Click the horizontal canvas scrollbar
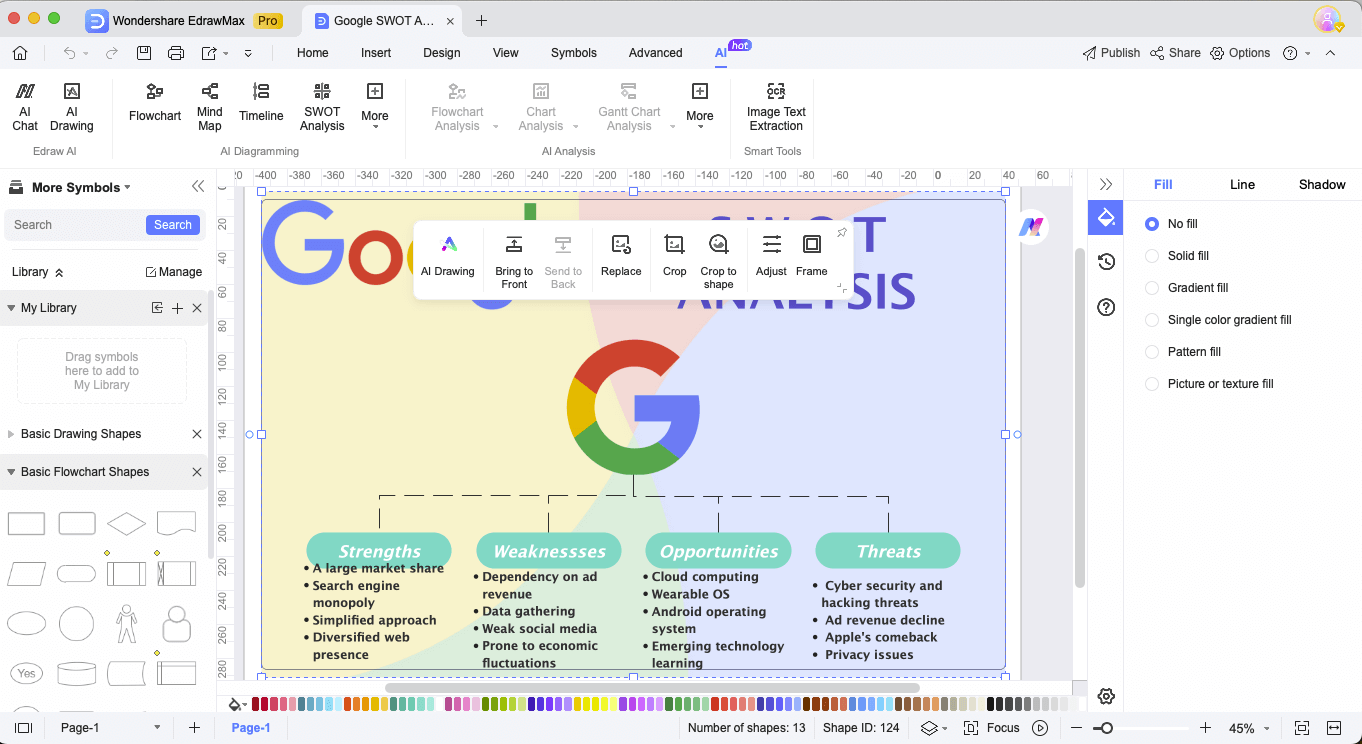 click(x=652, y=688)
